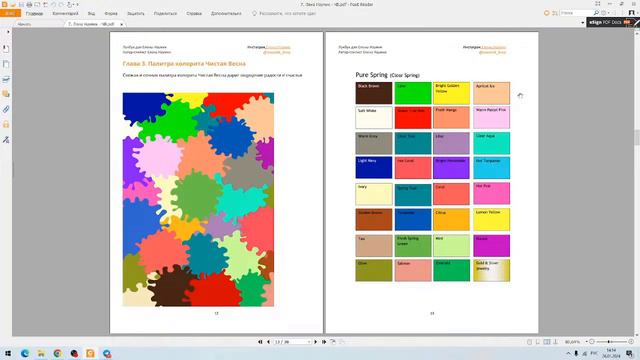Screen dimensions: 640x360
Task: Open the Комментарий ribbon tab
Action: [65, 13]
